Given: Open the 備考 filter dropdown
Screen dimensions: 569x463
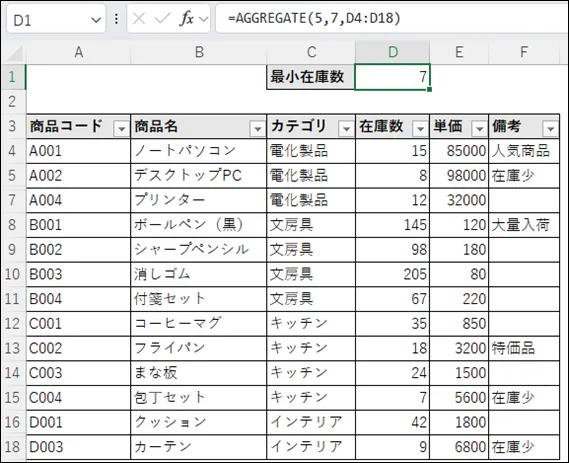Looking at the screenshot, I should (550, 128).
